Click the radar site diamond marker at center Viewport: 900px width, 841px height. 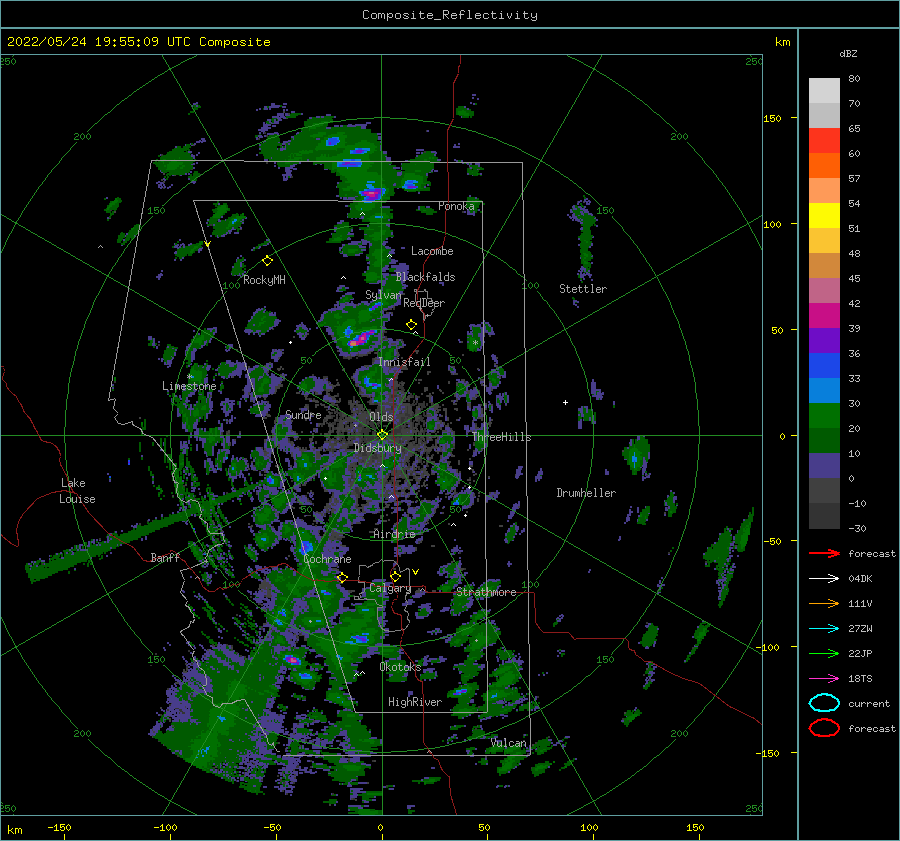(x=382, y=435)
